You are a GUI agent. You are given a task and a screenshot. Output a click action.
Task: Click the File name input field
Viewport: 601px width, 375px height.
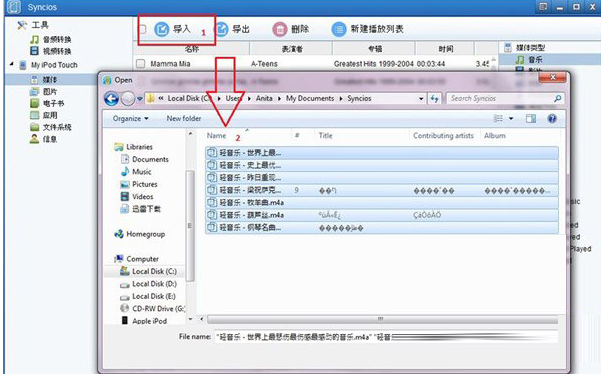(x=386, y=337)
